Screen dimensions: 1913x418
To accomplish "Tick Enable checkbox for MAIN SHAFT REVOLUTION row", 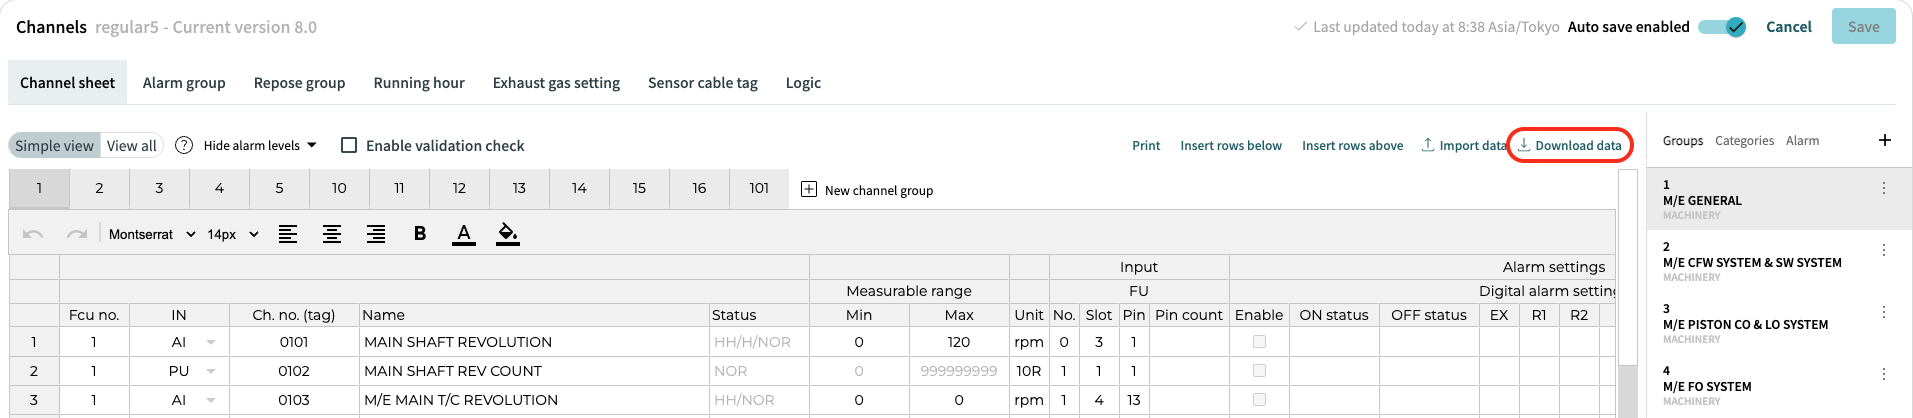I will pos(1259,342).
